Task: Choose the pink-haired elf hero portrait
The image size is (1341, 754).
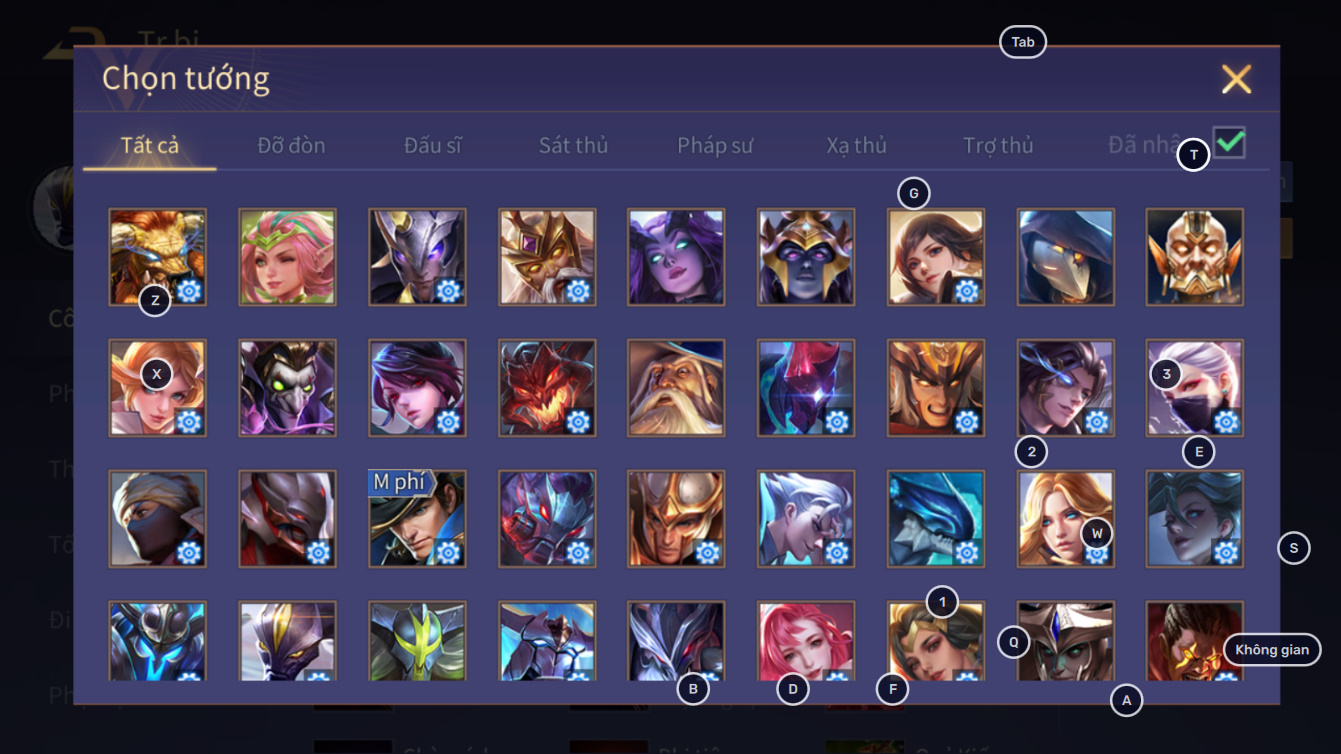Action: pyautogui.click(x=288, y=257)
